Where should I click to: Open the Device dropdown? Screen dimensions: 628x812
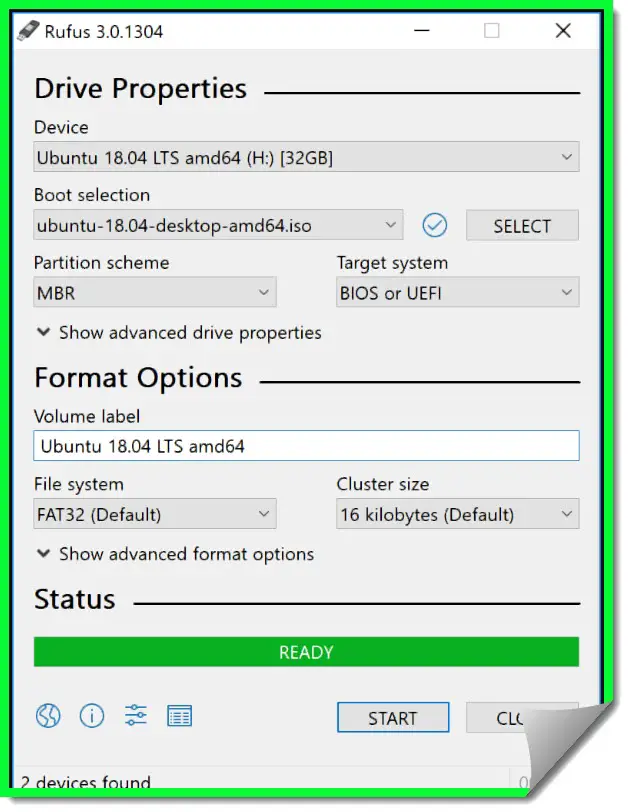tap(306, 157)
